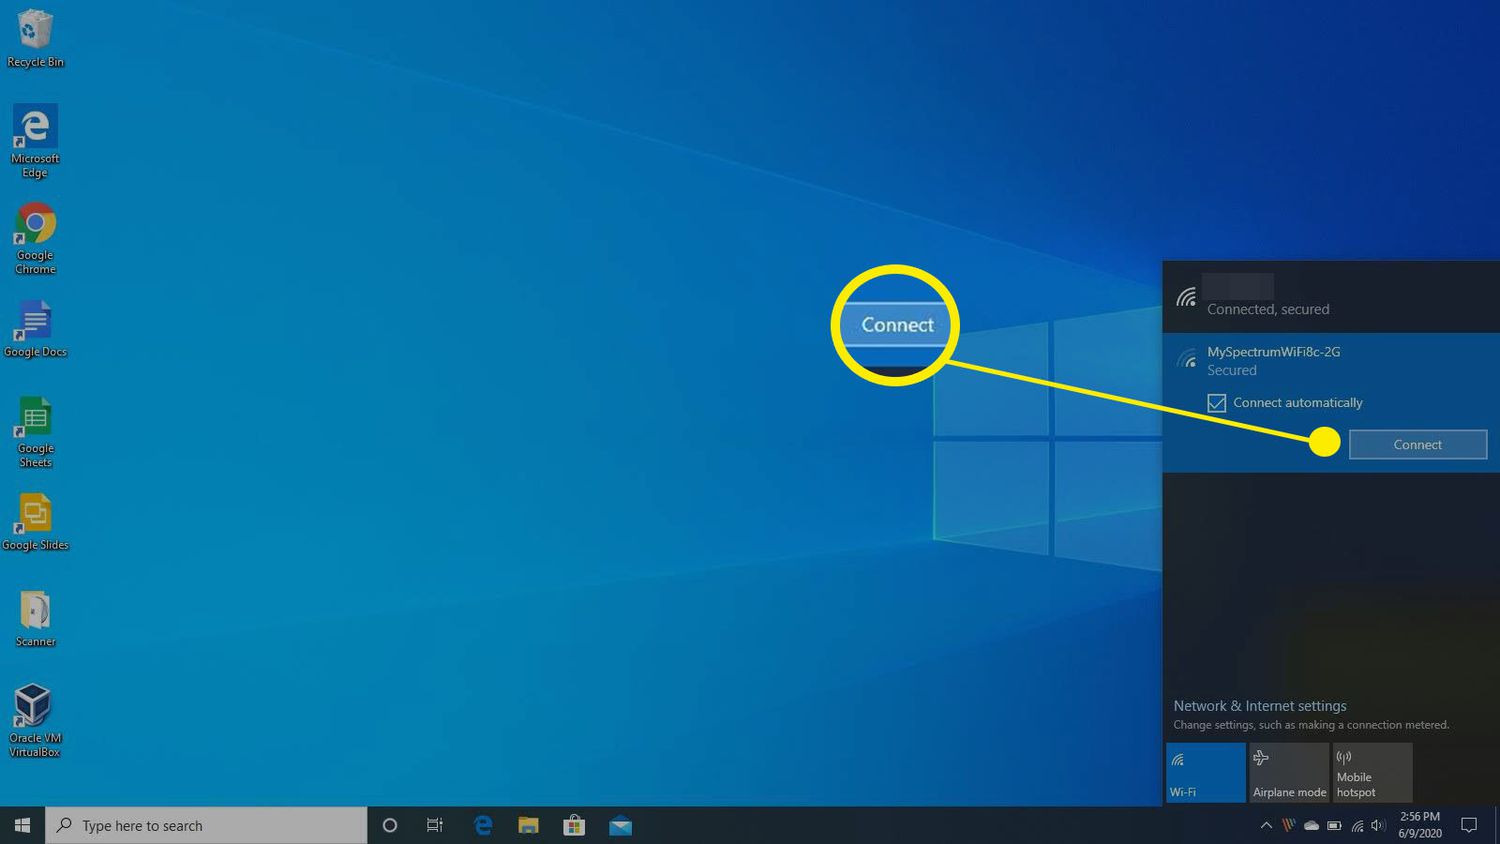Click the OneDrive cloud tray icon
Screen dimensions: 1500x844
pyautogui.click(x=1311, y=826)
